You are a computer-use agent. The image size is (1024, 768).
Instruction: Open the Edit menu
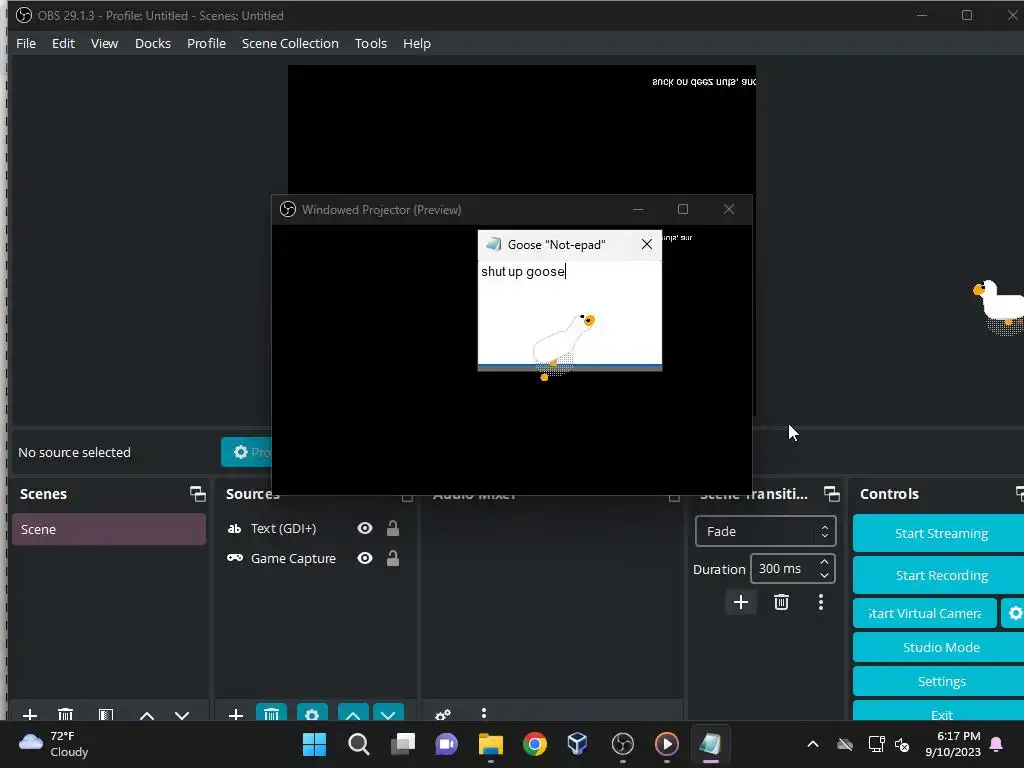tap(63, 43)
